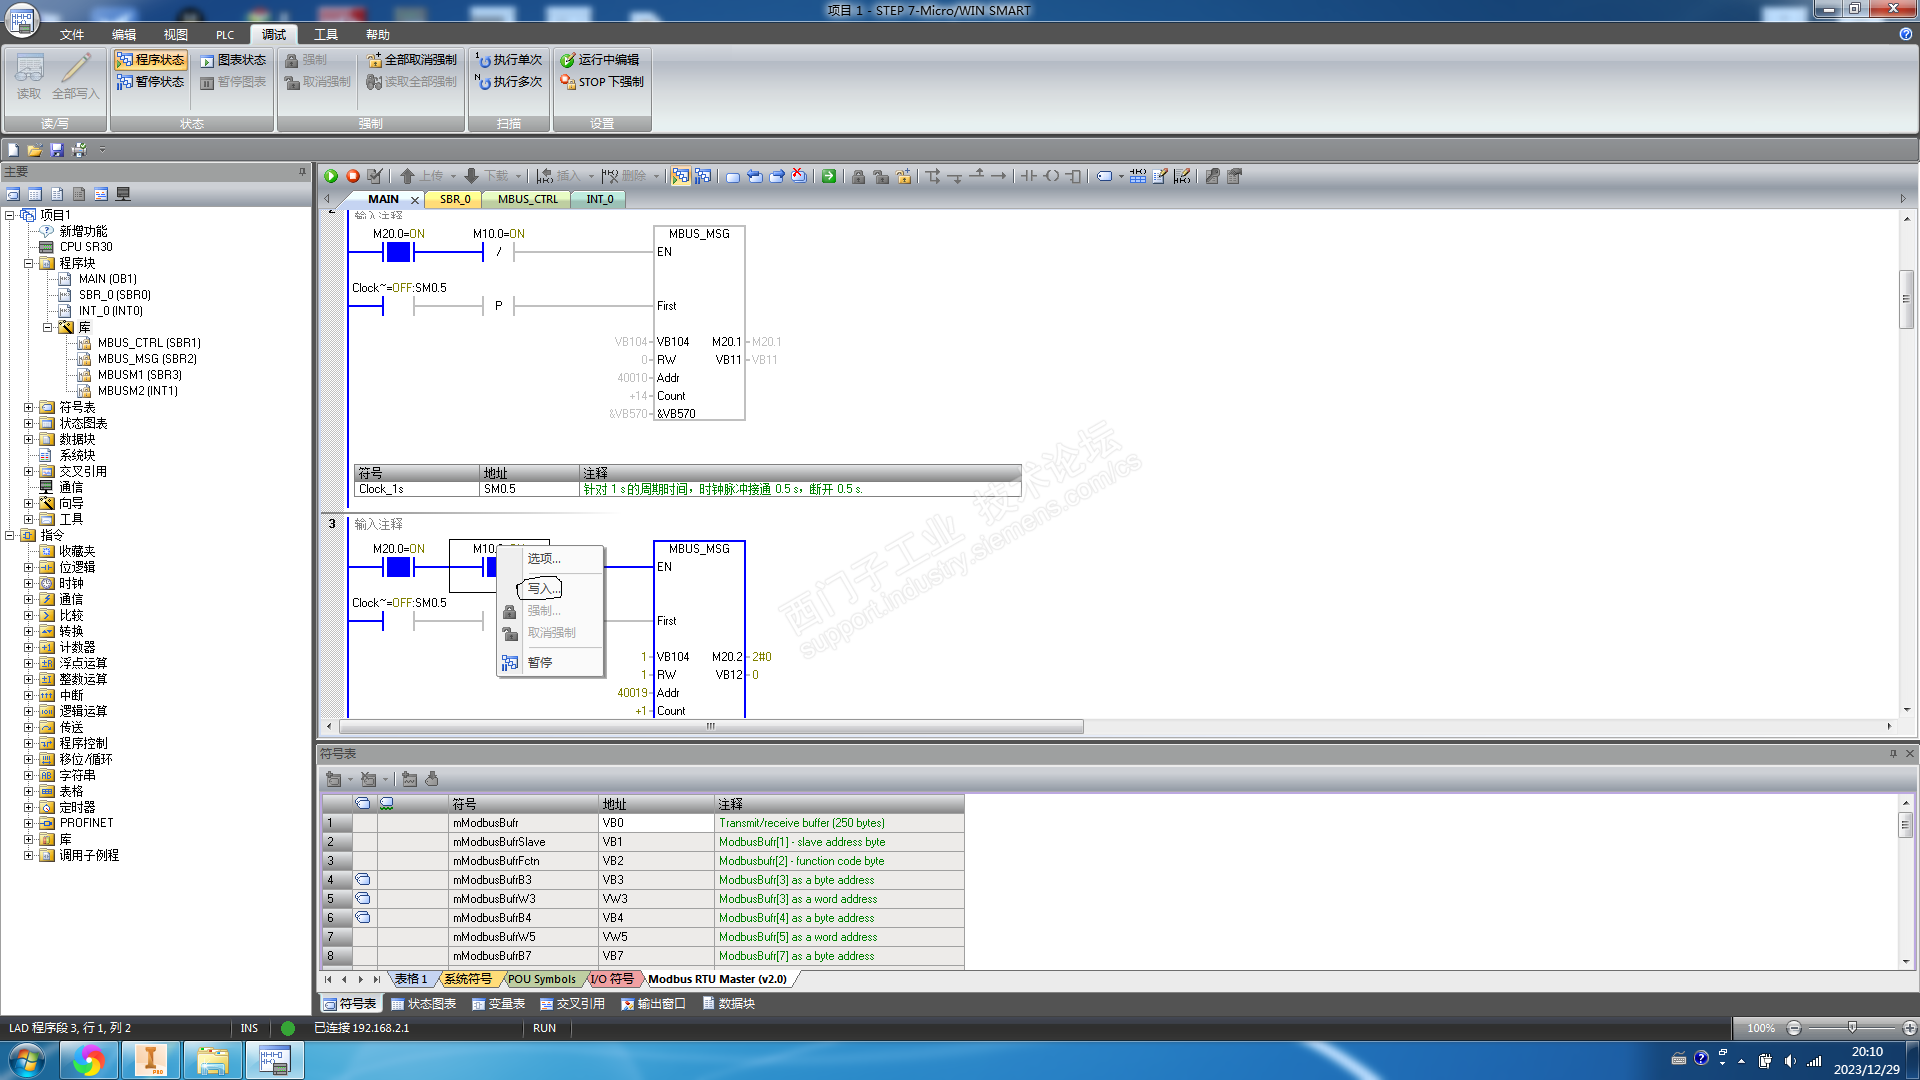Toggle Edit in Run mode (运行中编辑)
The height and width of the screenshot is (1080, 1920).
[599, 60]
